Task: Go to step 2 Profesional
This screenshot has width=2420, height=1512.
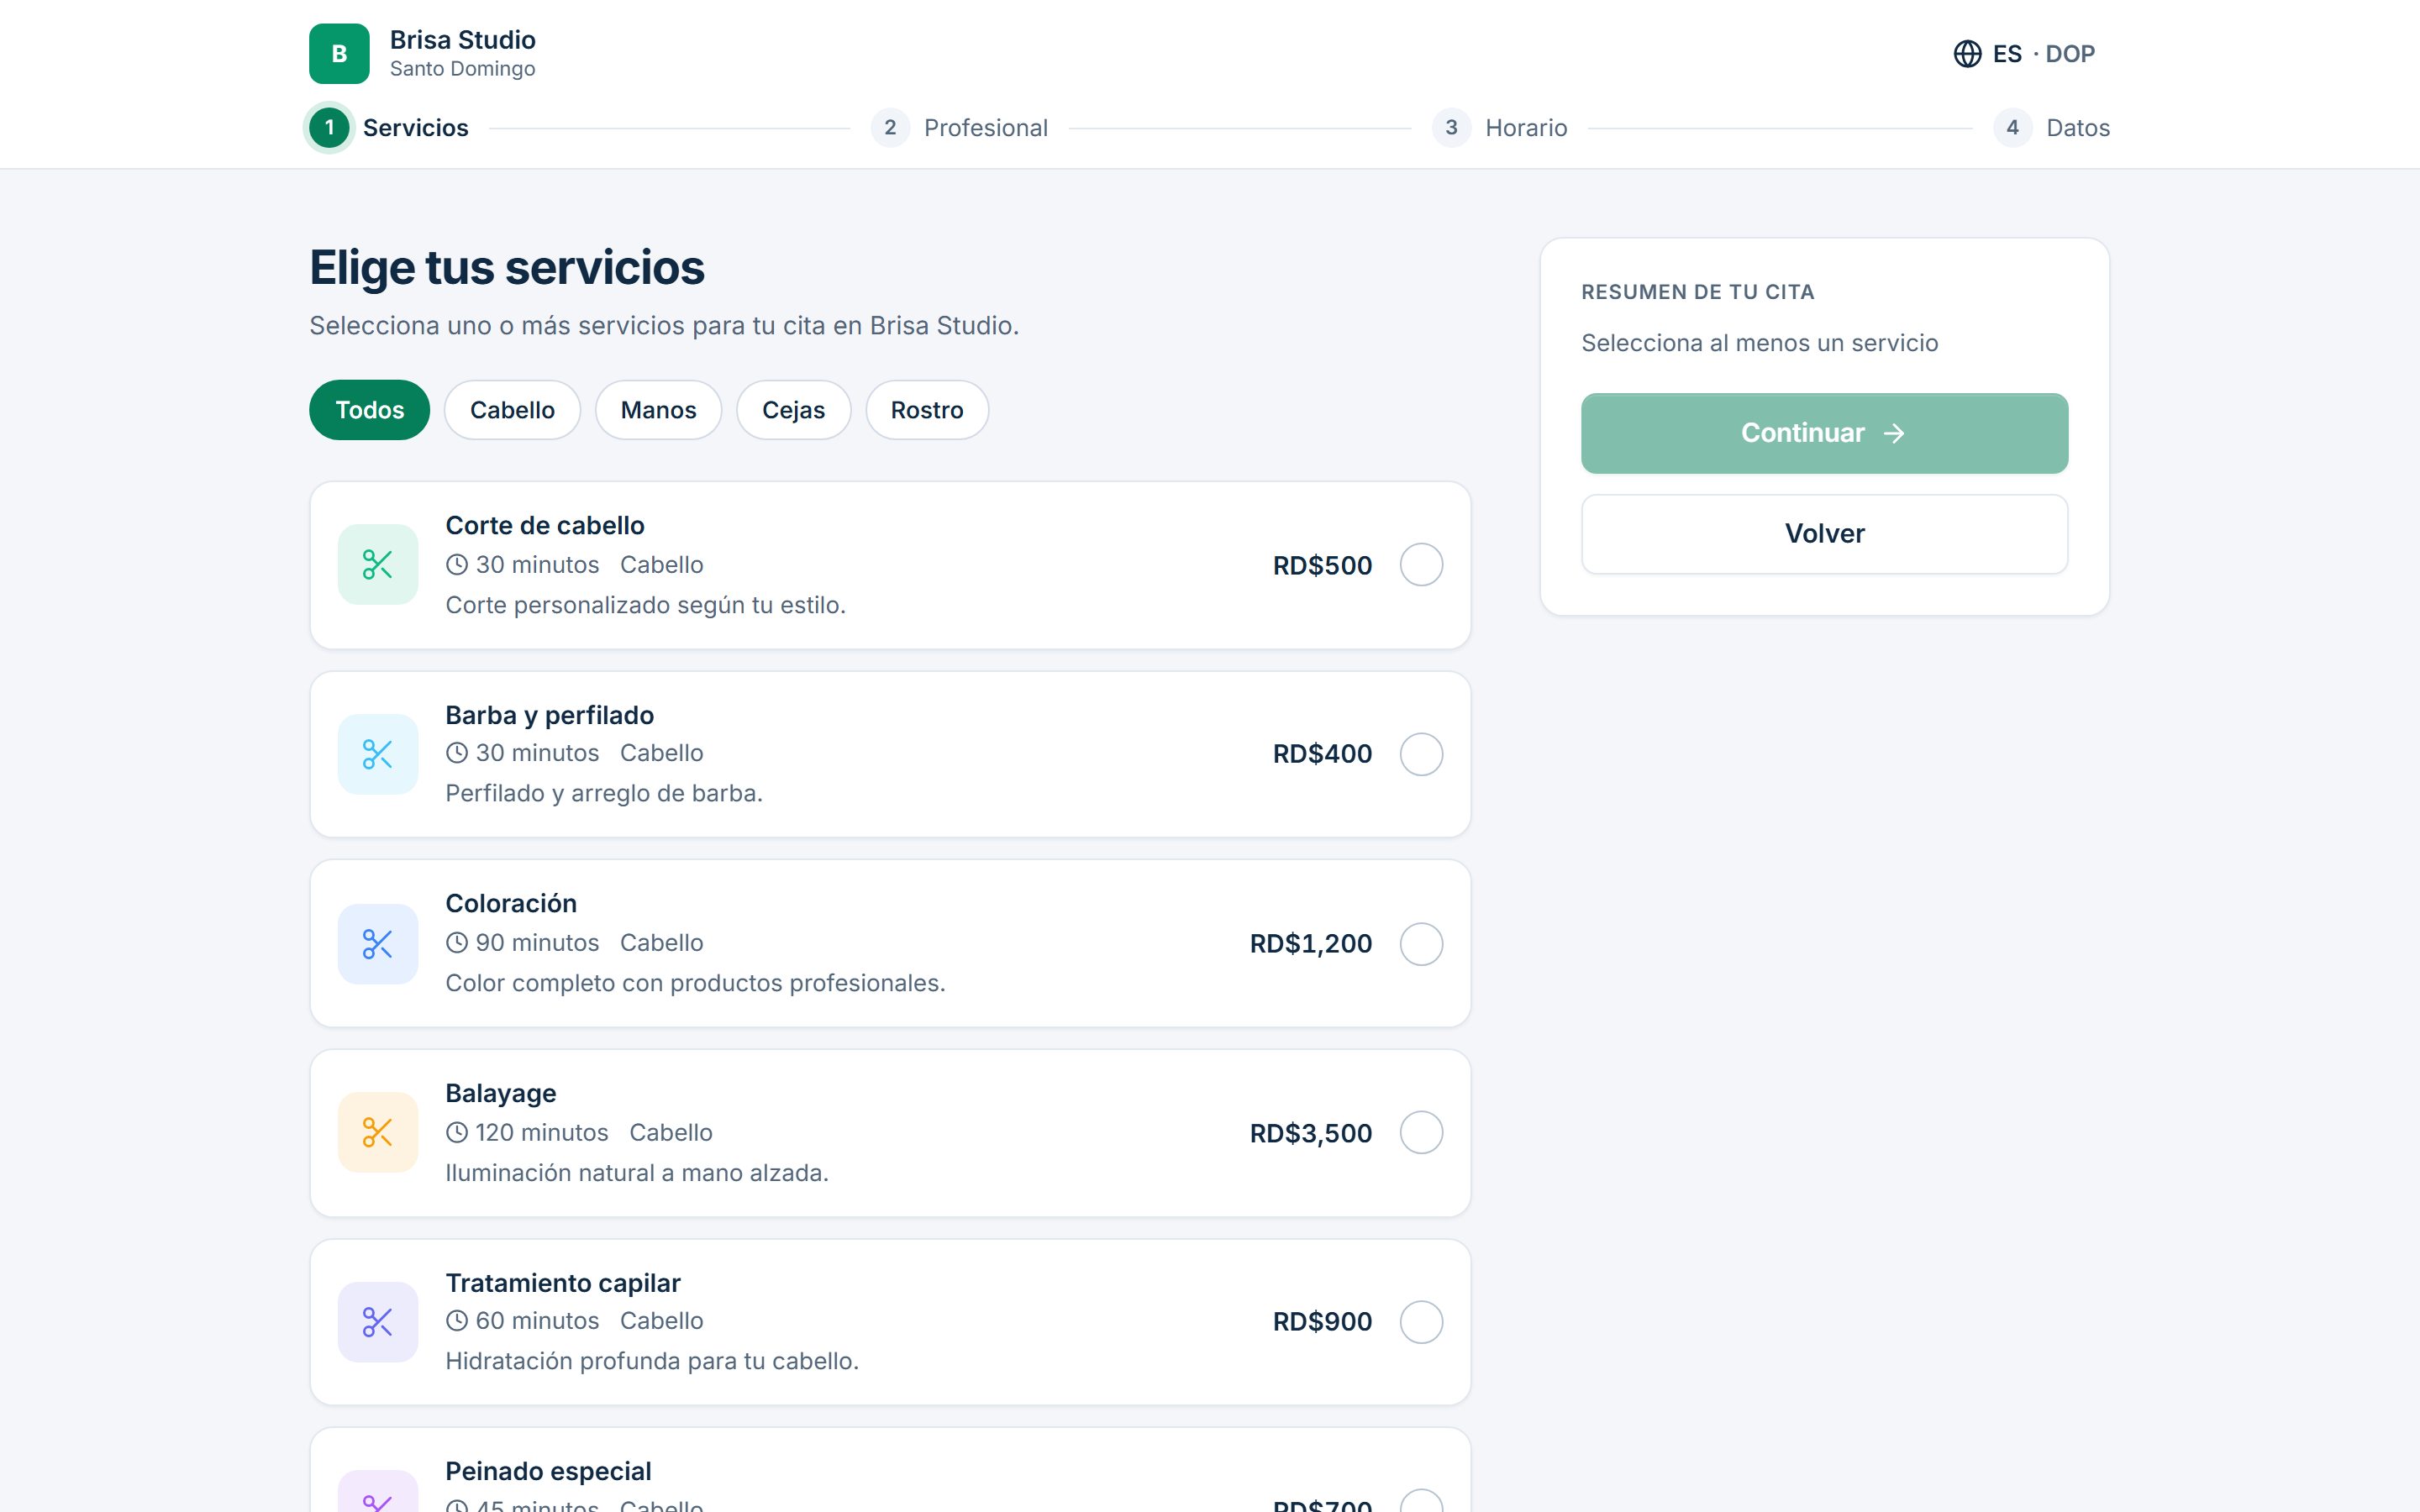Action: pos(959,128)
